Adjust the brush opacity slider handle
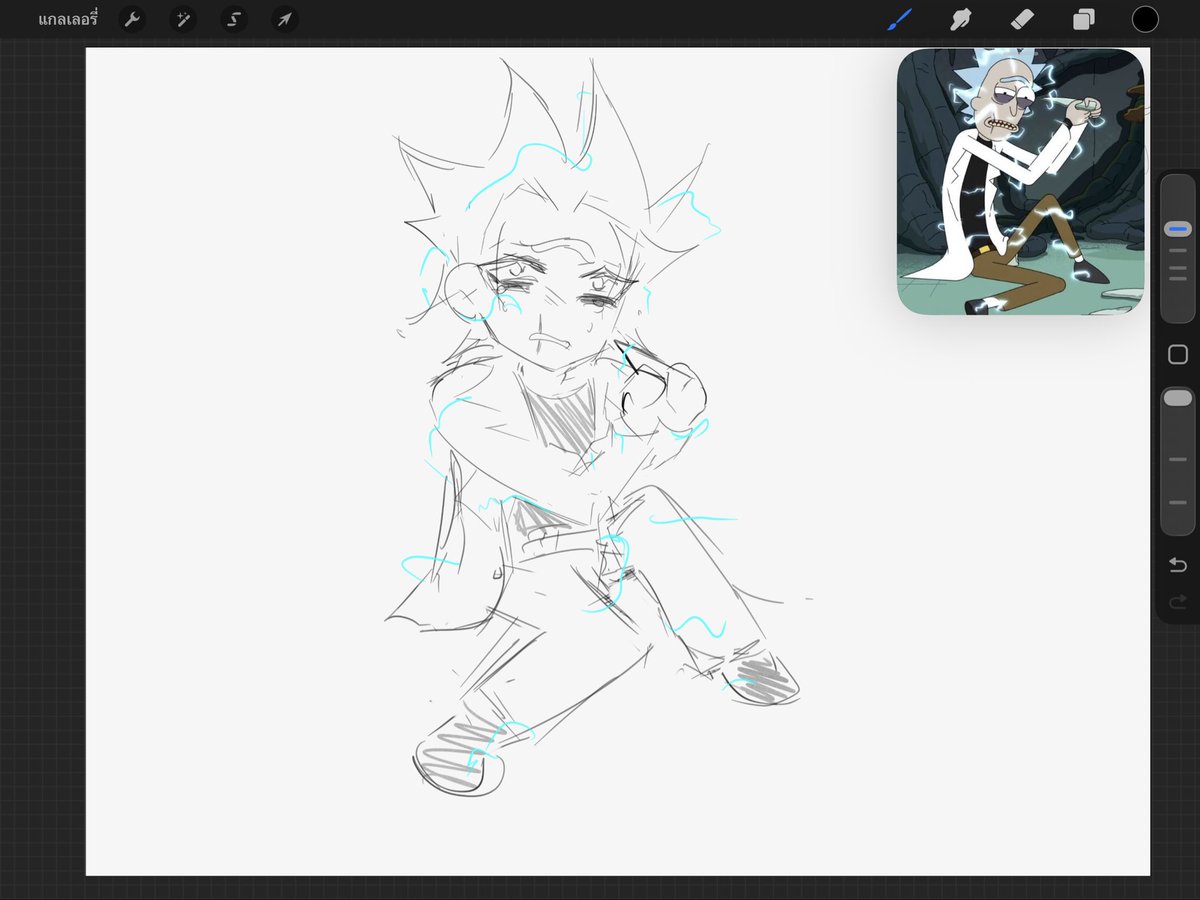This screenshot has height=900, width=1200. tap(1178, 398)
